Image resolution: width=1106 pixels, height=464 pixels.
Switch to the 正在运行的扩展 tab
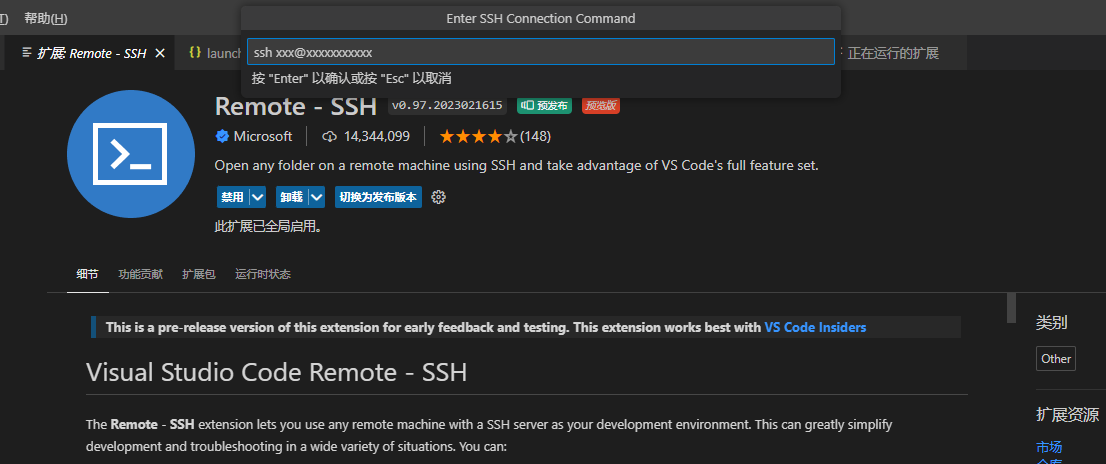tap(893, 53)
